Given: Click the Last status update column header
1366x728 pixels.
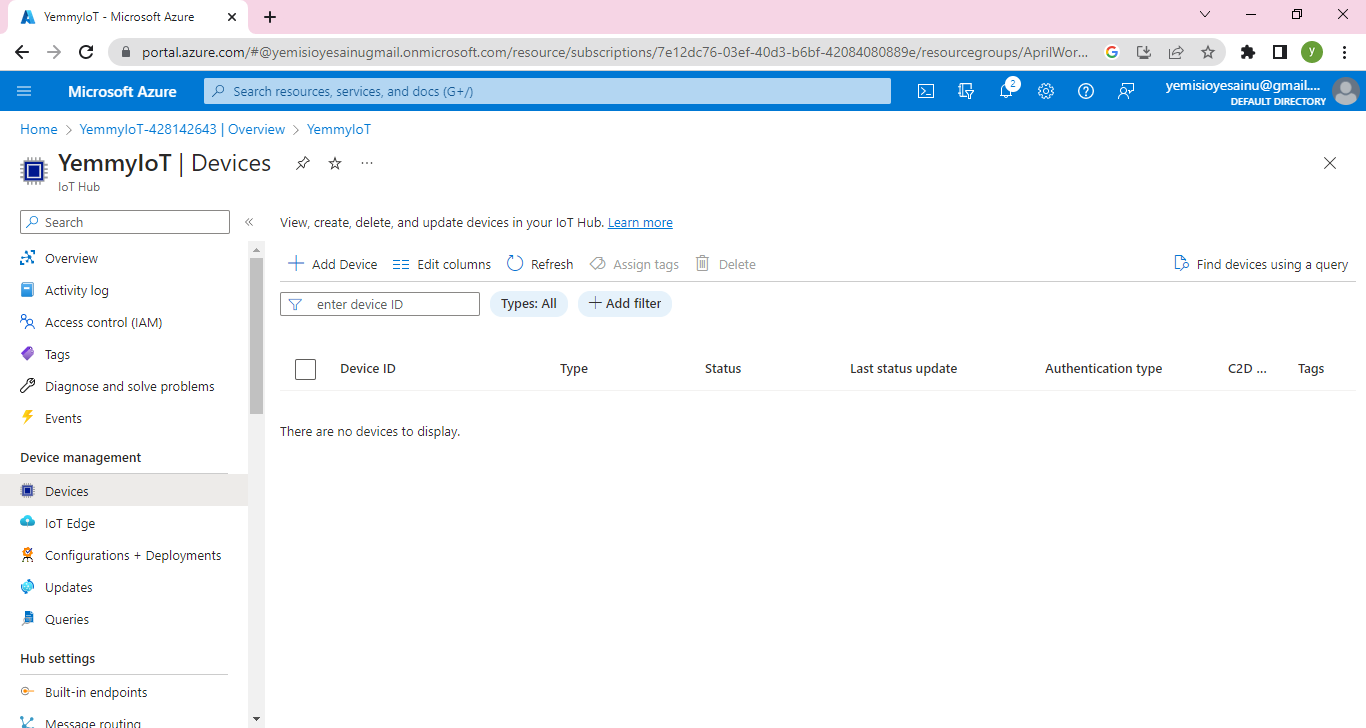Looking at the screenshot, I should click(904, 369).
